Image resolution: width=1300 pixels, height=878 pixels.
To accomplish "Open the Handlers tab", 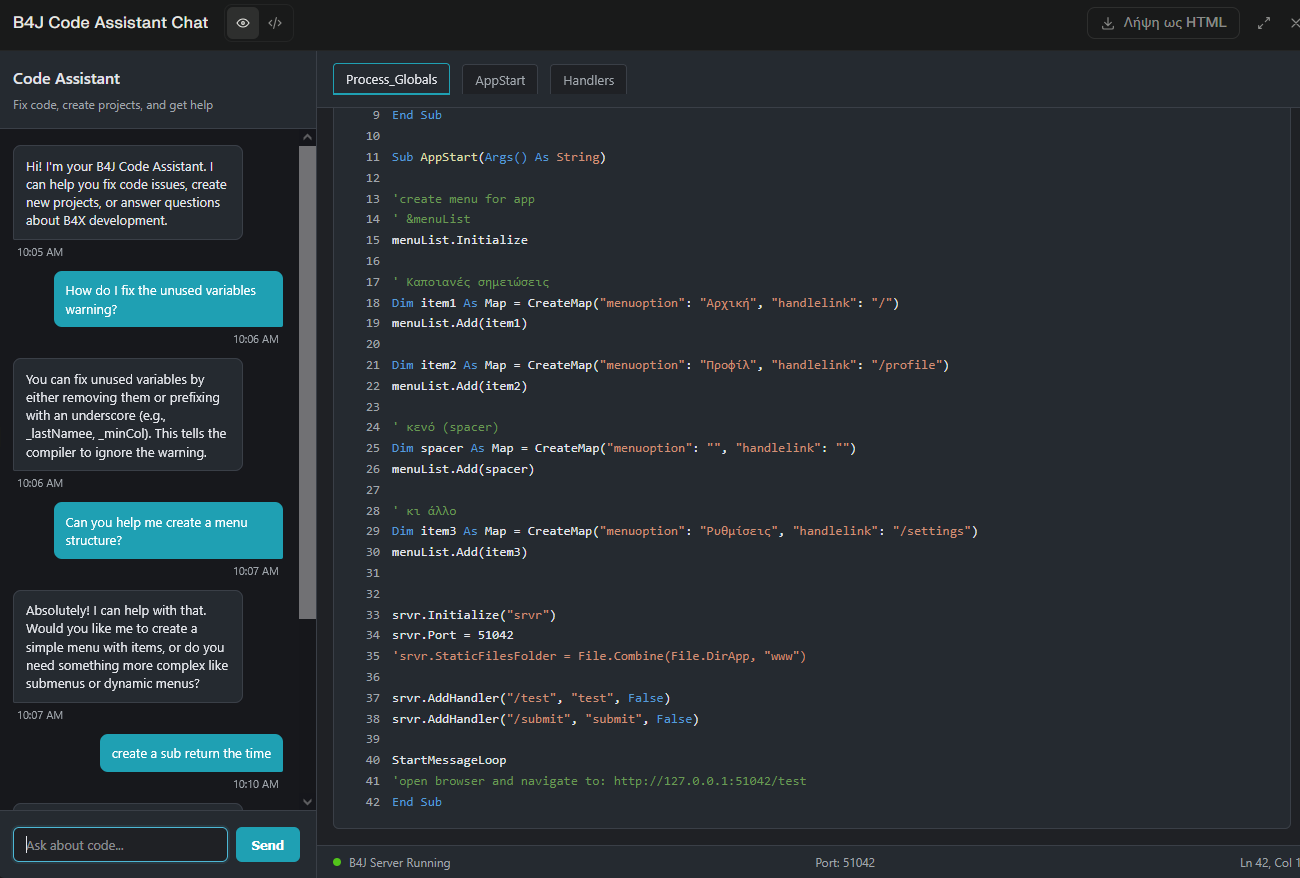I will (588, 80).
